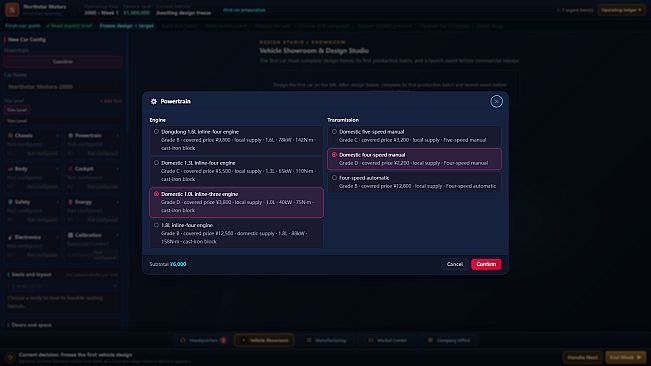Click the Cockpit icon in config panel
Screen dimensions: 651x366
coord(71,169)
